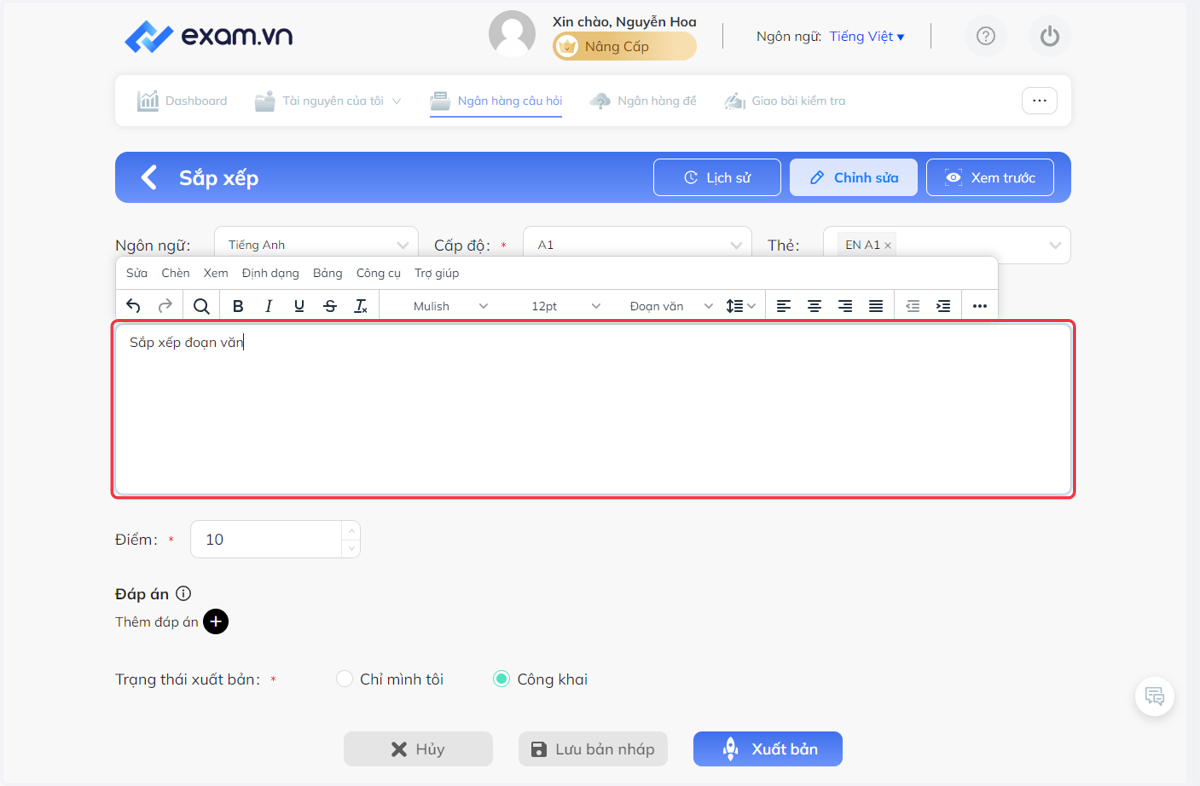
Task: Click the Nâng Cấp upgrade button
Action: point(625,46)
